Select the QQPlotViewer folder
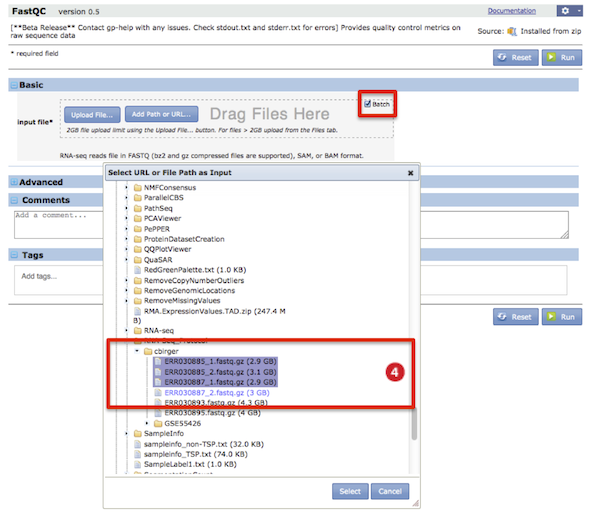Image resolution: width=600 pixels, height=512 pixels. [169, 251]
